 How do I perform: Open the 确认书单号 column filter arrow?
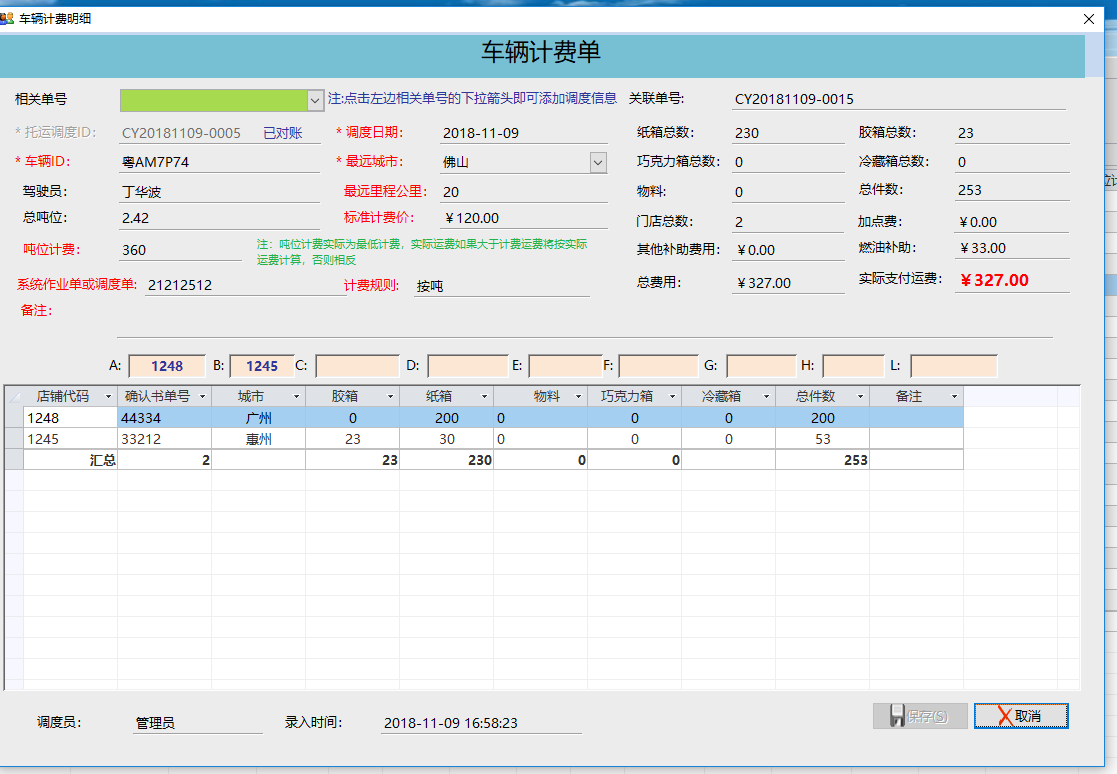click(x=202, y=397)
